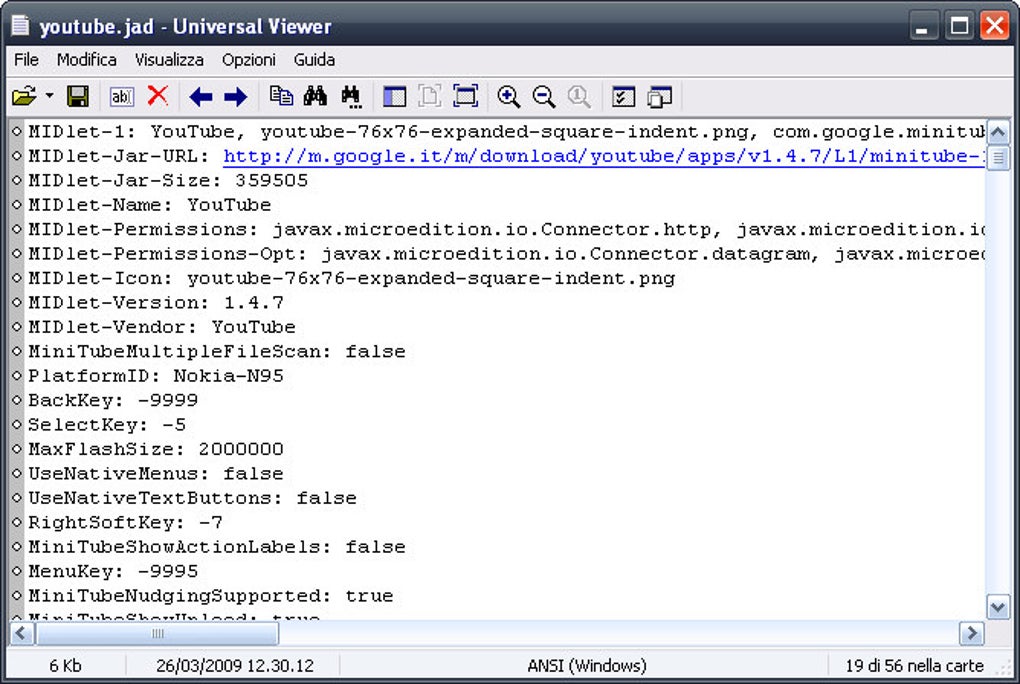This screenshot has height=684, width=1020.
Task: Open the Modifica menu
Action: pos(87,60)
